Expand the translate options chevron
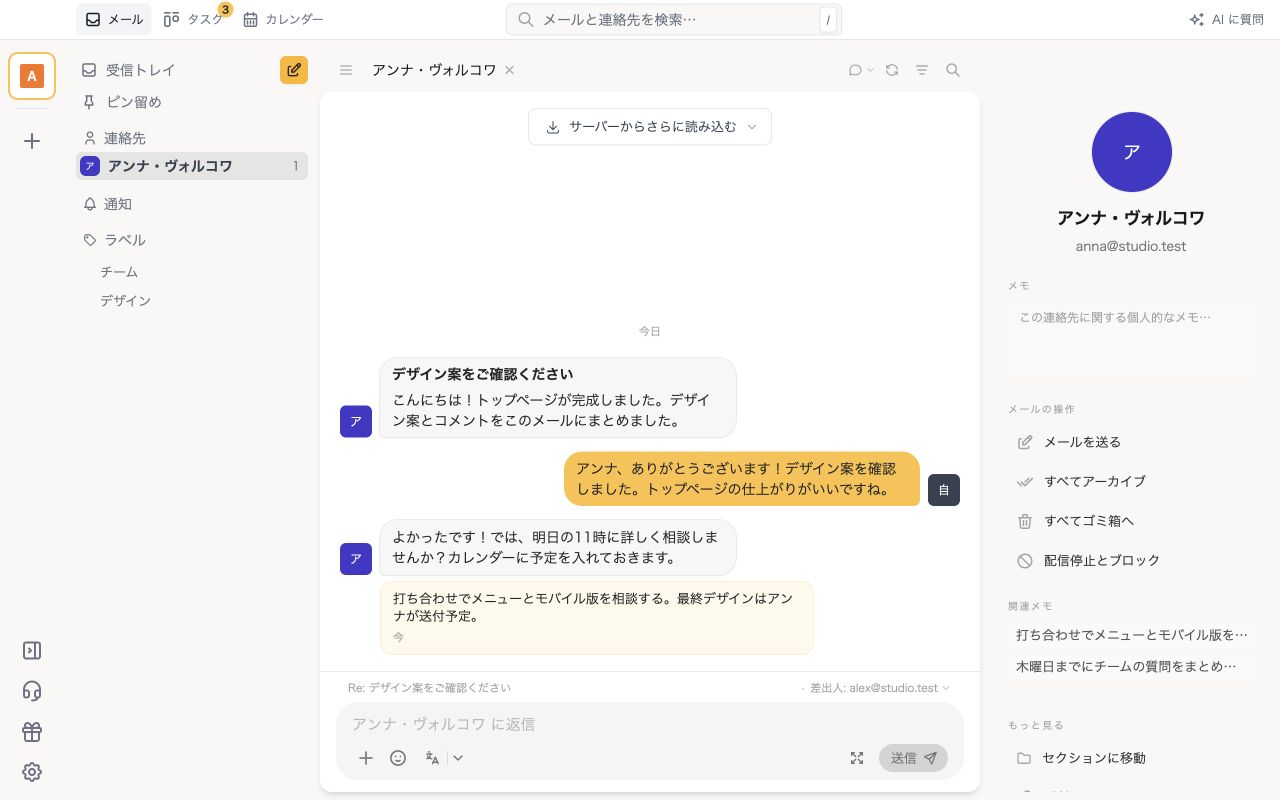Screen dimensions: 1280x800 tap(458, 758)
